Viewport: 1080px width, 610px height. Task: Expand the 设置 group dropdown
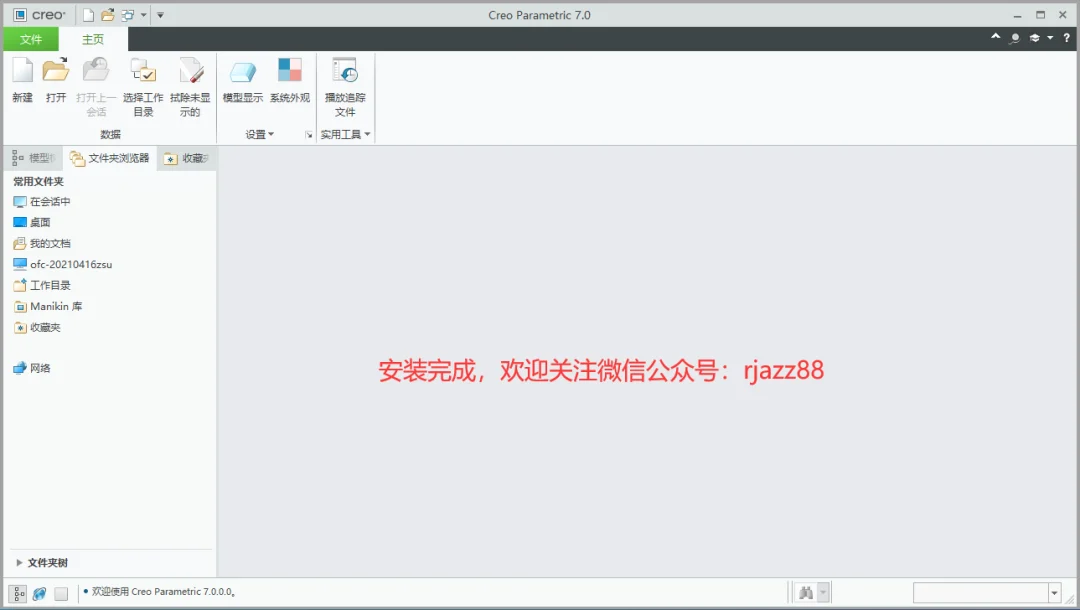[260, 134]
